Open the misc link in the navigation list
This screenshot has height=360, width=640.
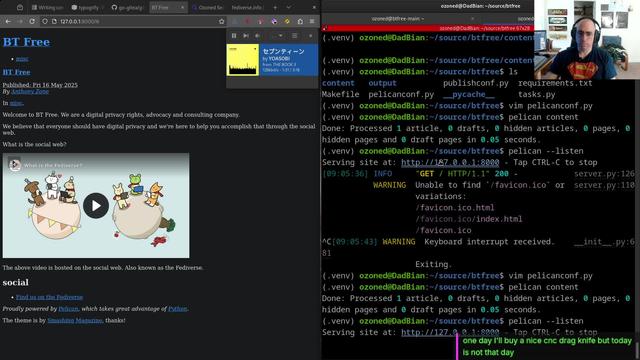(x=22, y=59)
